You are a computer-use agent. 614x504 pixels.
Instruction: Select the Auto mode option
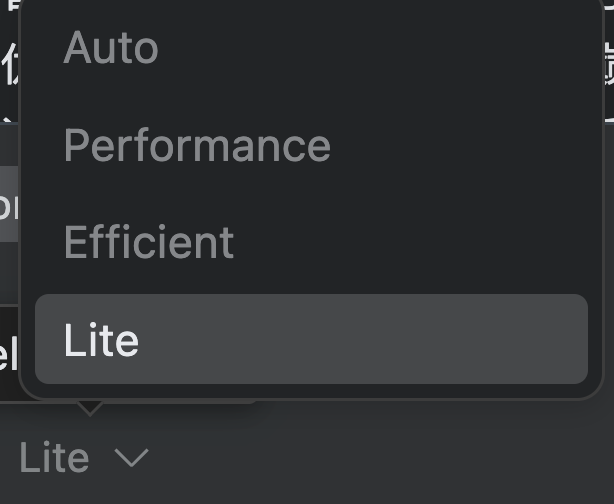click(111, 48)
